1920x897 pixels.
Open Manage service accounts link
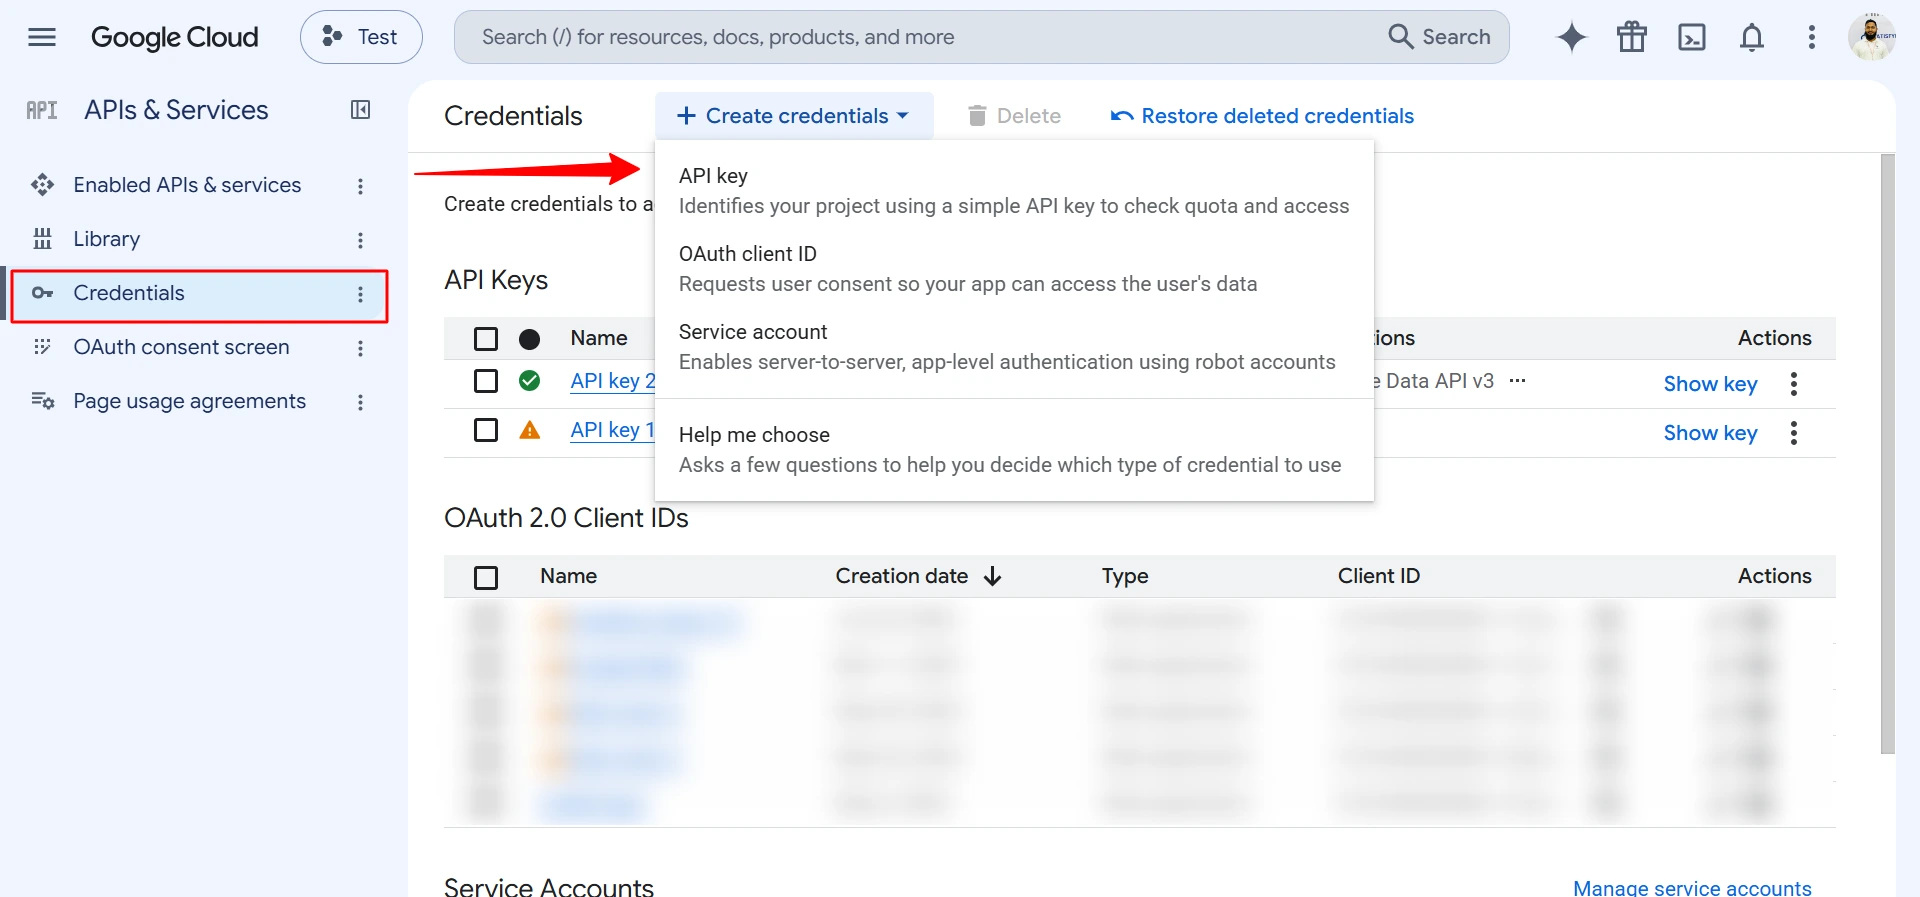pos(1692,888)
